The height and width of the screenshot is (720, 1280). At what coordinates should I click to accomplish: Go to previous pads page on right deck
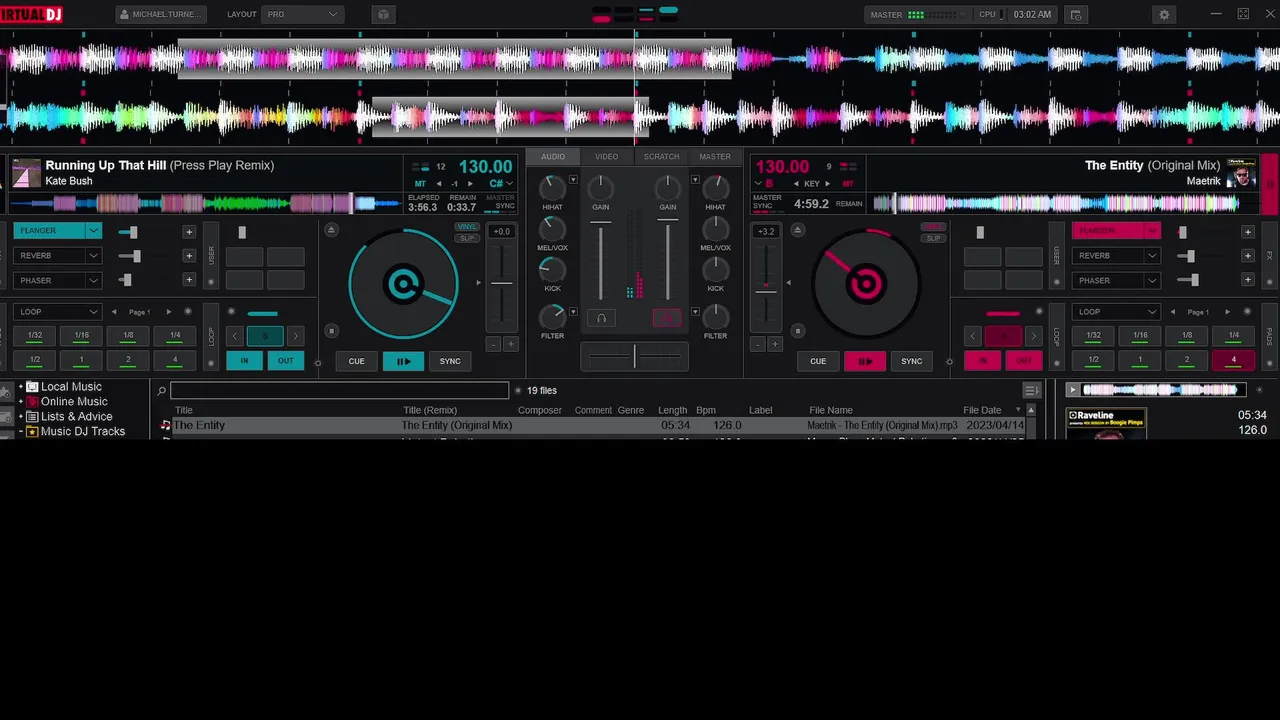pyautogui.click(x=1173, y=312)
